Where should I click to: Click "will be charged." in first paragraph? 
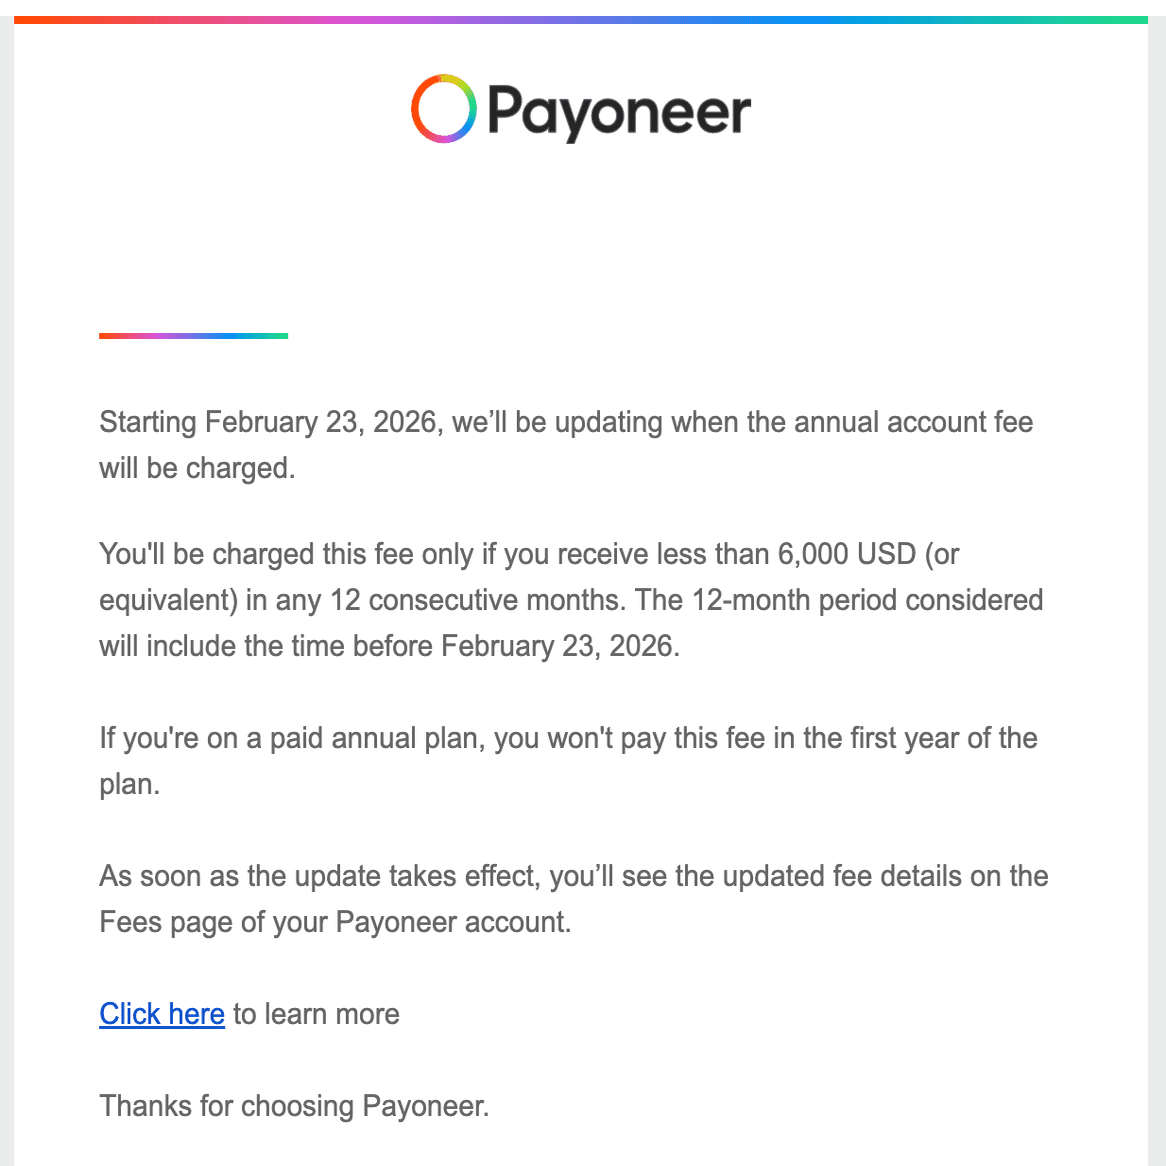coord(197,468)
